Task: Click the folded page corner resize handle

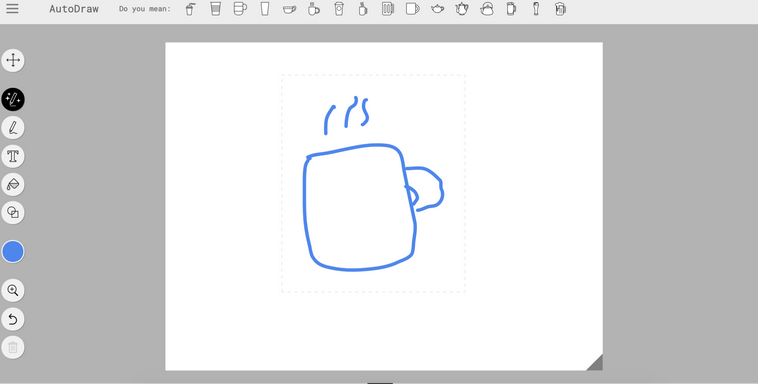Action: click(596, 364)
